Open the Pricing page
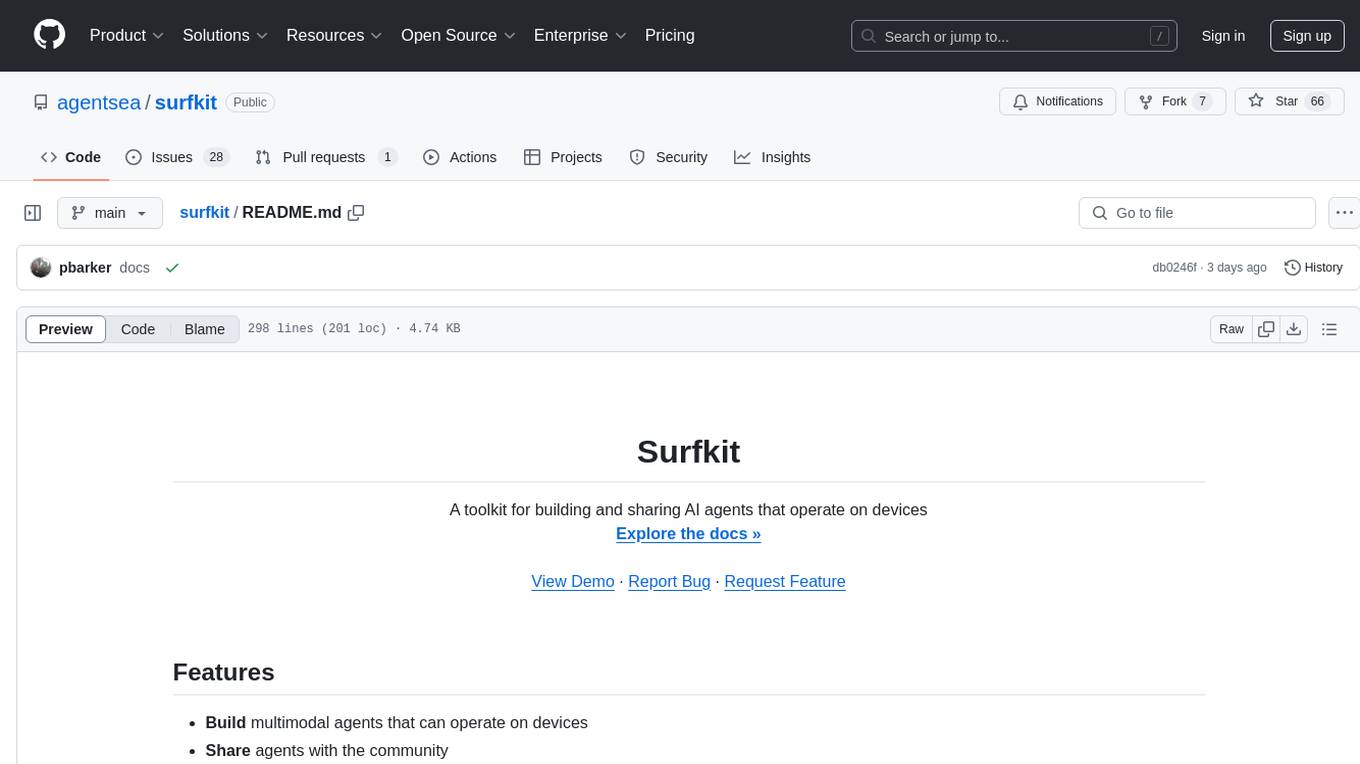Screen dimensions: 1360x764 coord(670,35)
